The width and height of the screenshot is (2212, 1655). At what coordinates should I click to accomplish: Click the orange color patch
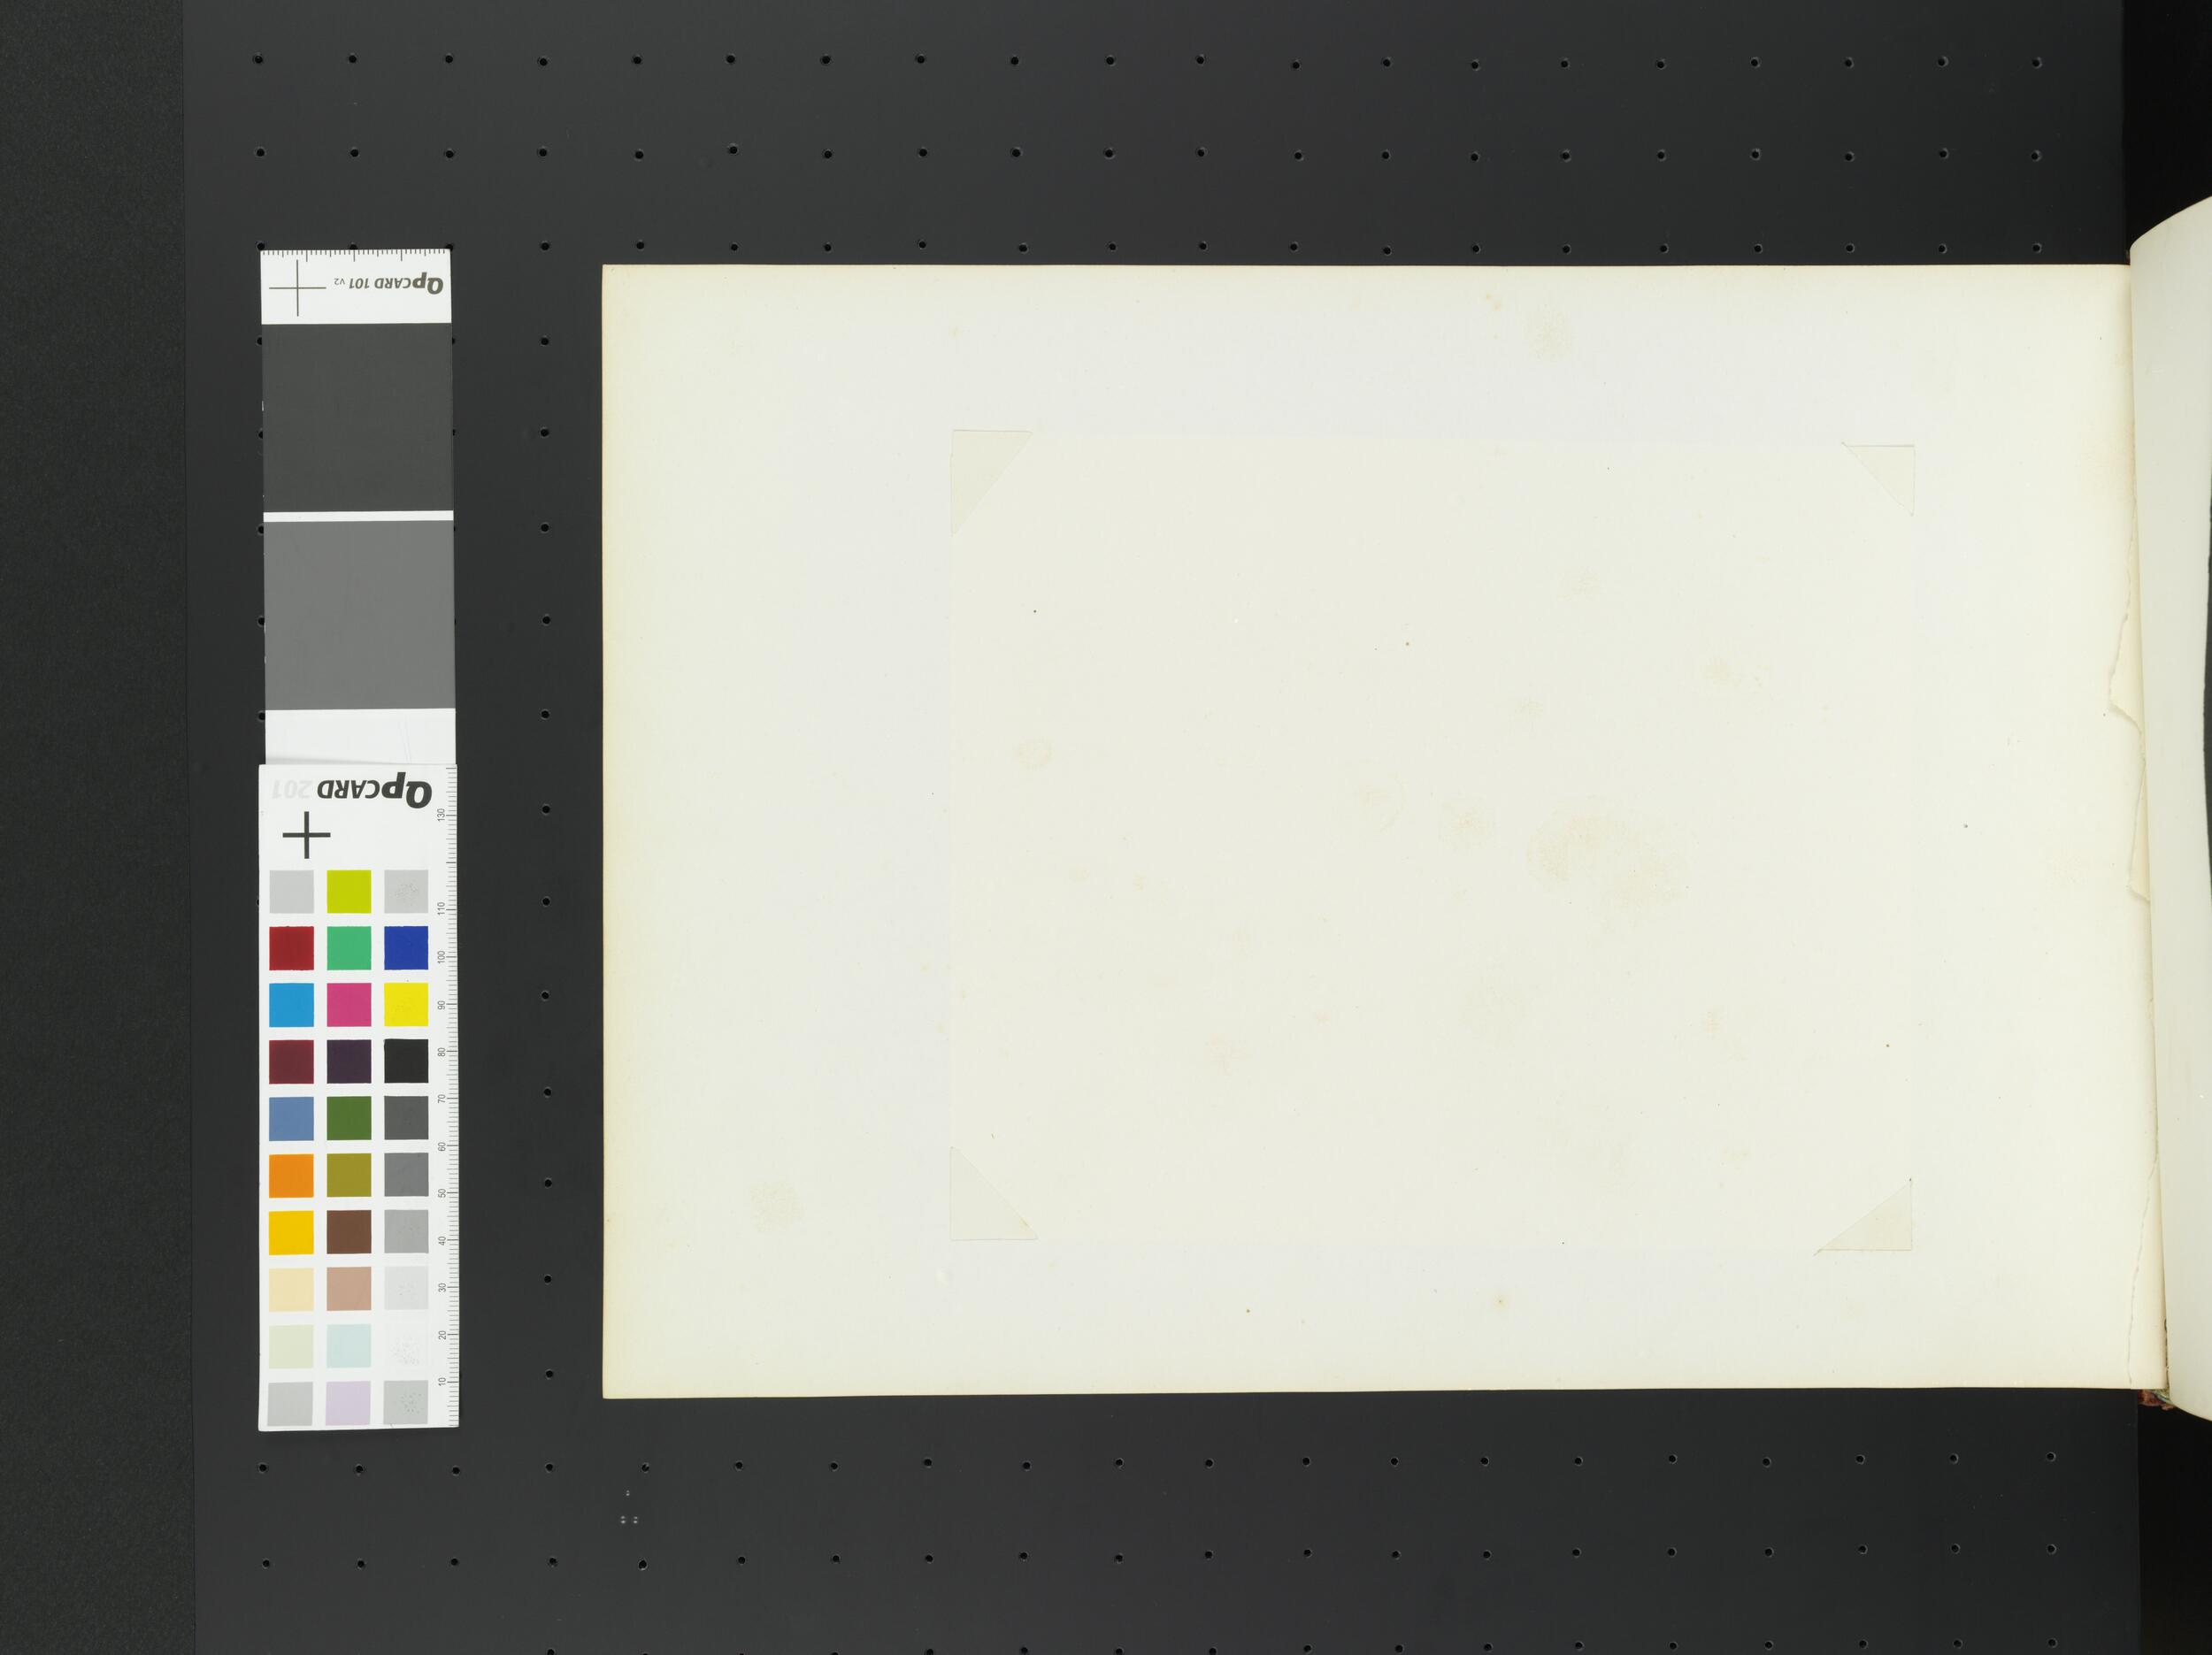click(291, 1176)
